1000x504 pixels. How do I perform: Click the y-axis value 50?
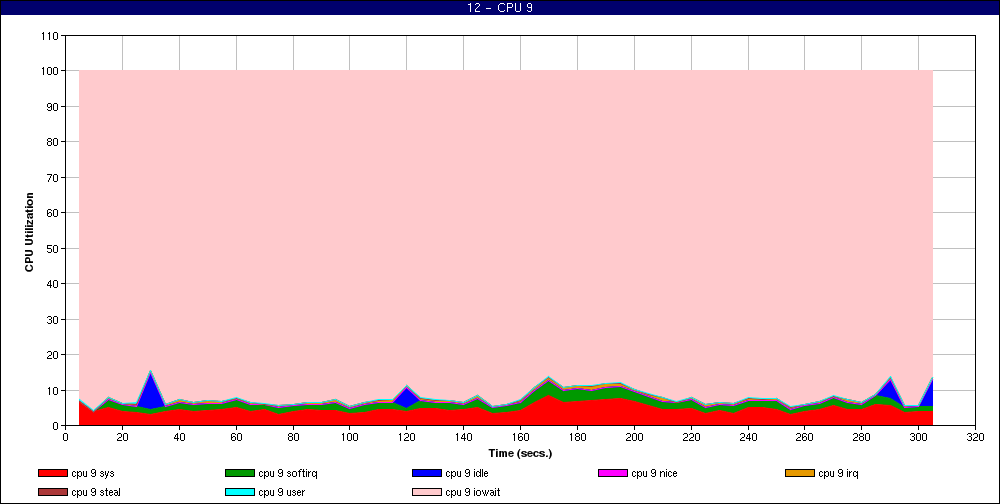coord(54,249)
